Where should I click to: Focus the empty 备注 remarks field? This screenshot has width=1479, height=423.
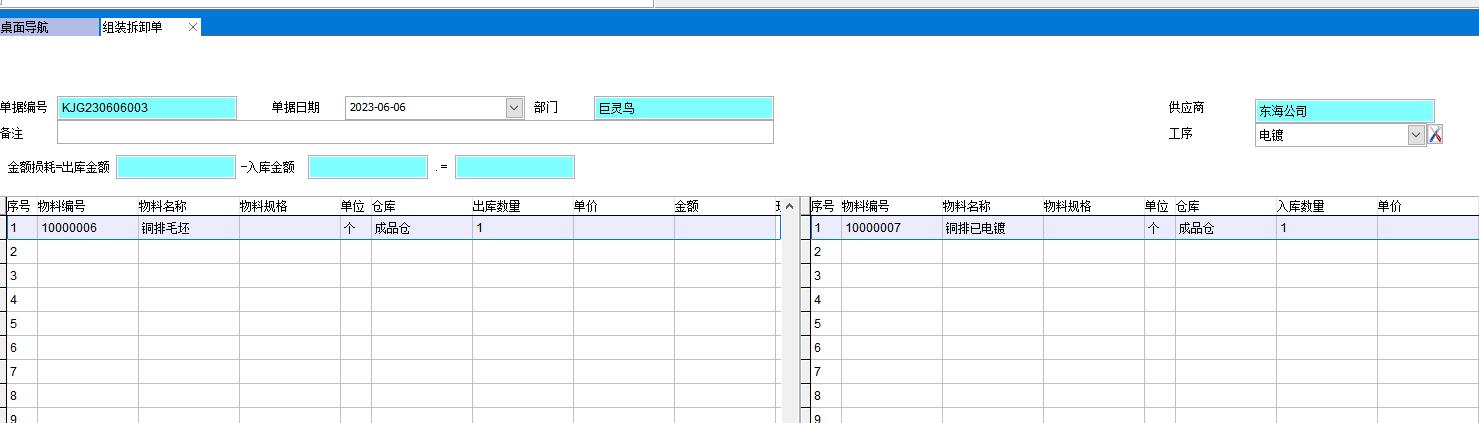coord(415,133)
